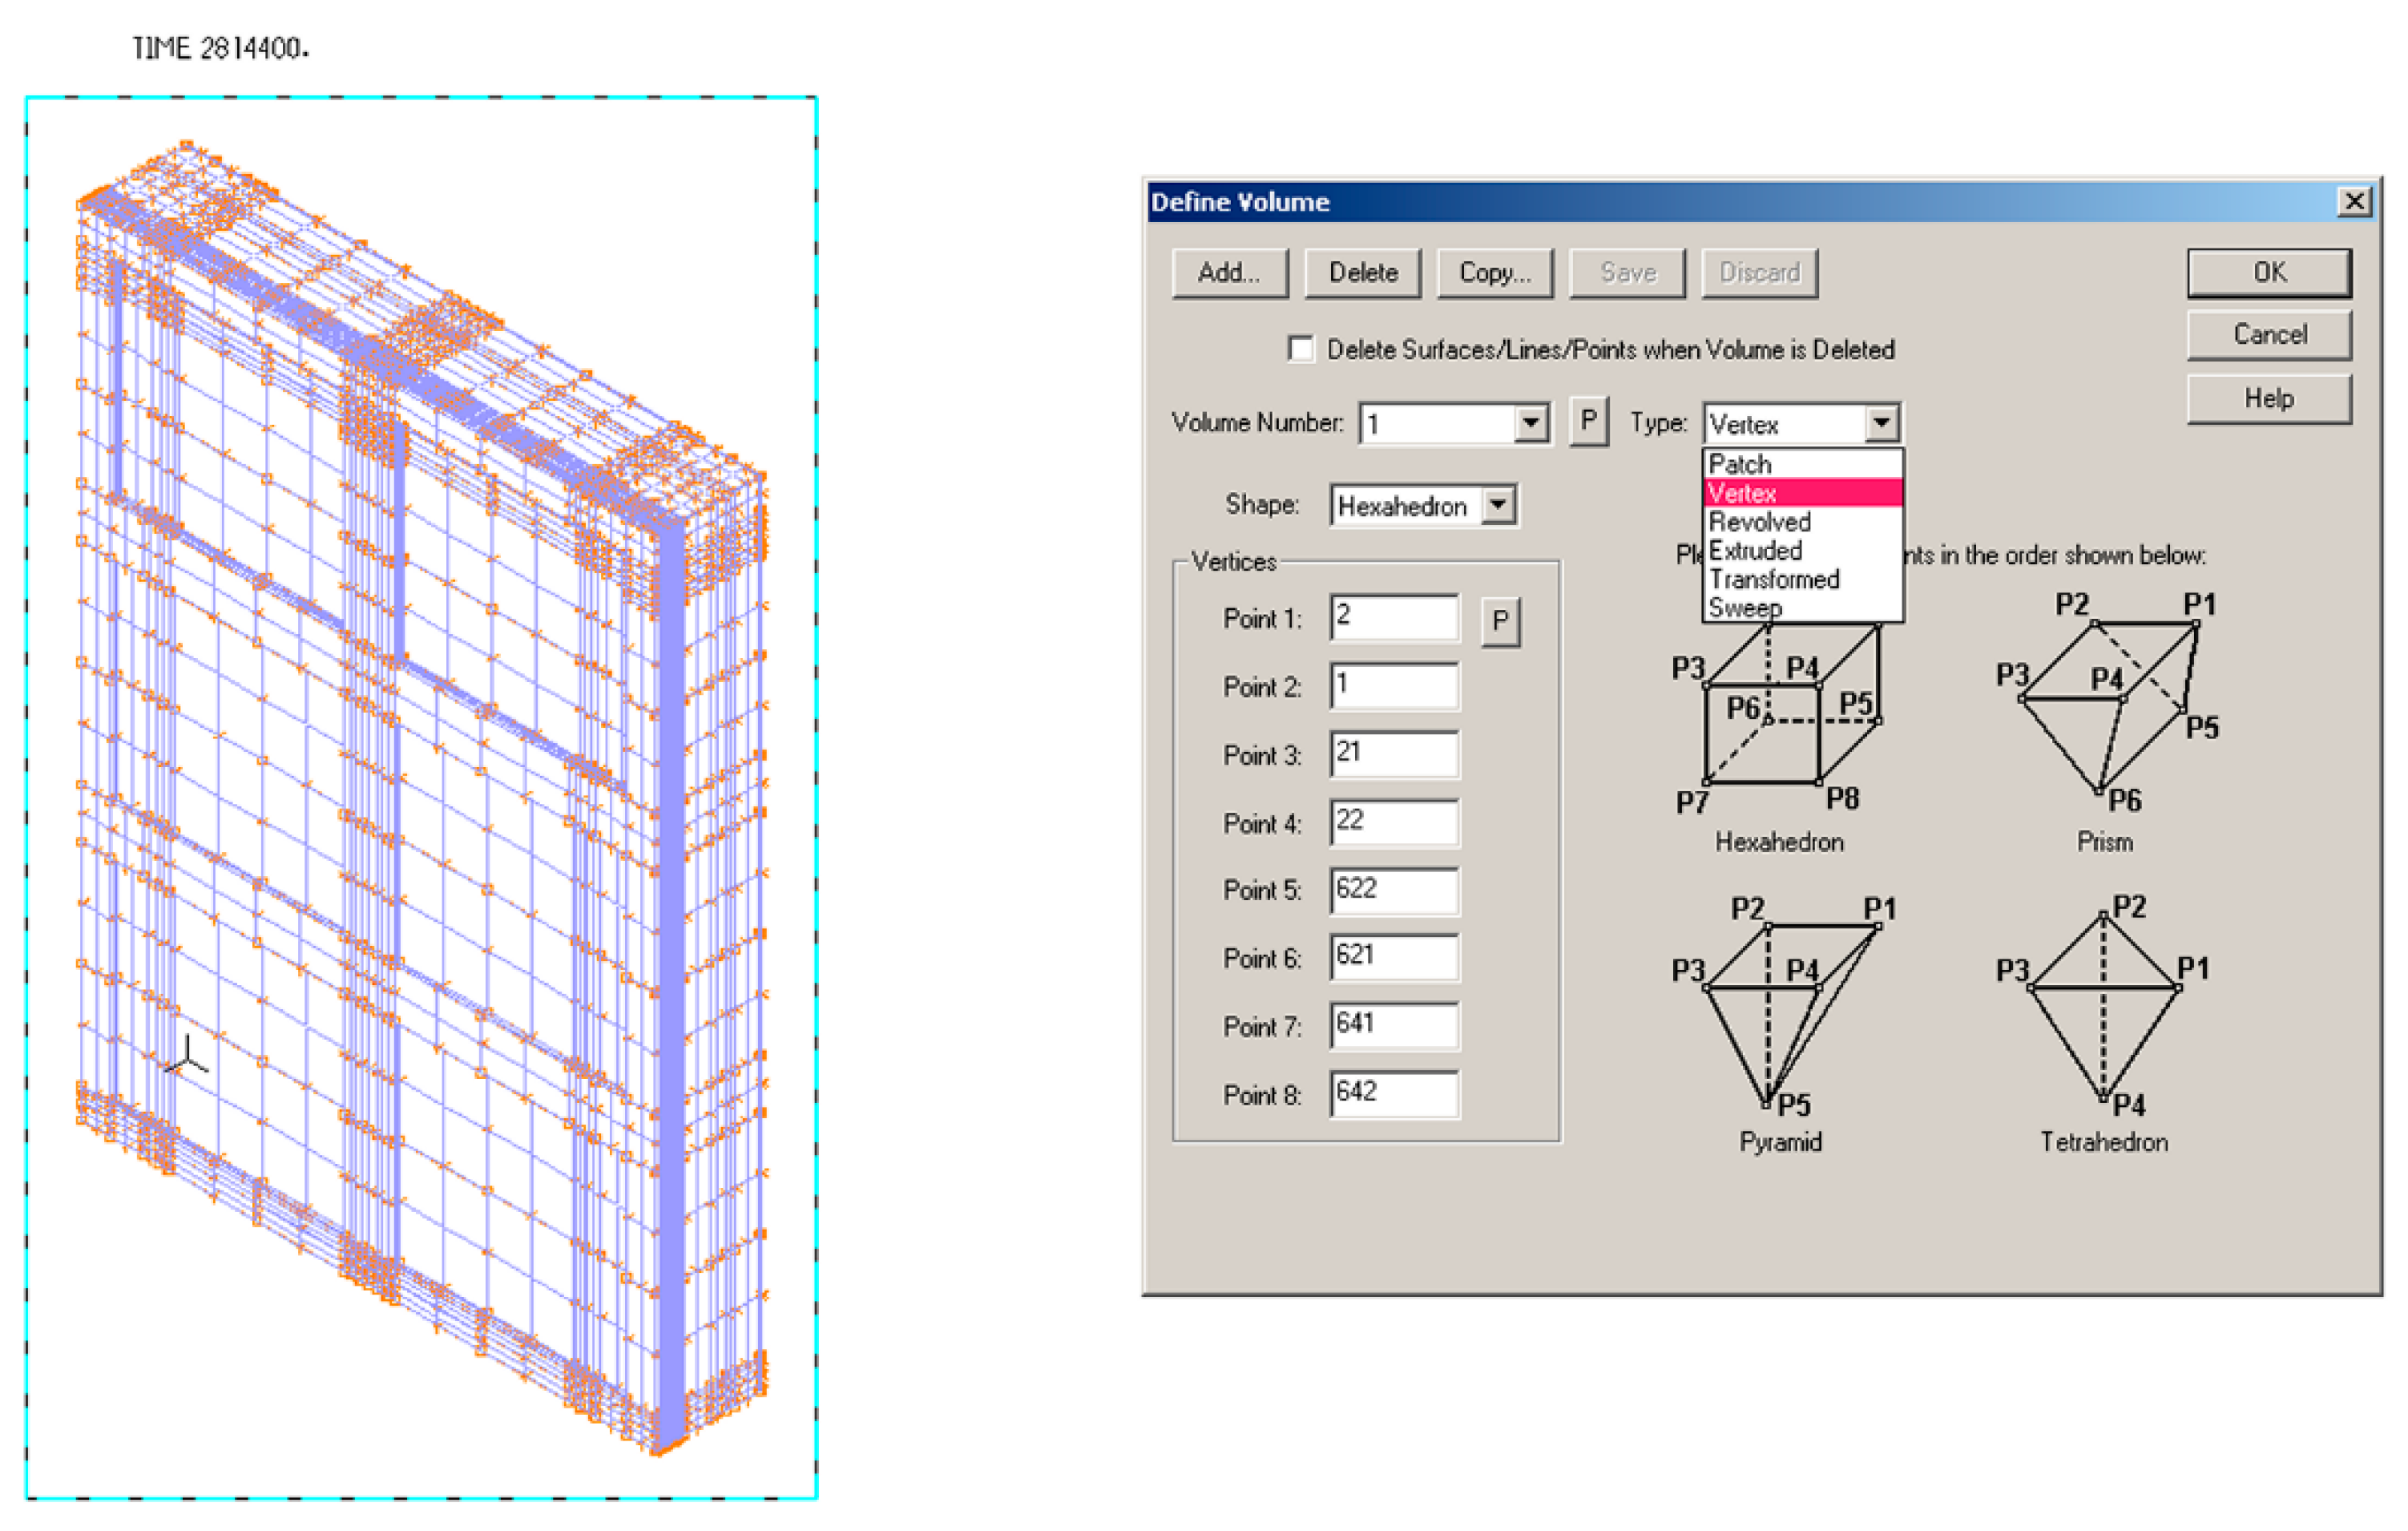Enable Delete Surfaces/Lines/Points when Volume is Deleted
Image resolution: width=2408 pixels, height=1531 pixels.
(1301, 348)
